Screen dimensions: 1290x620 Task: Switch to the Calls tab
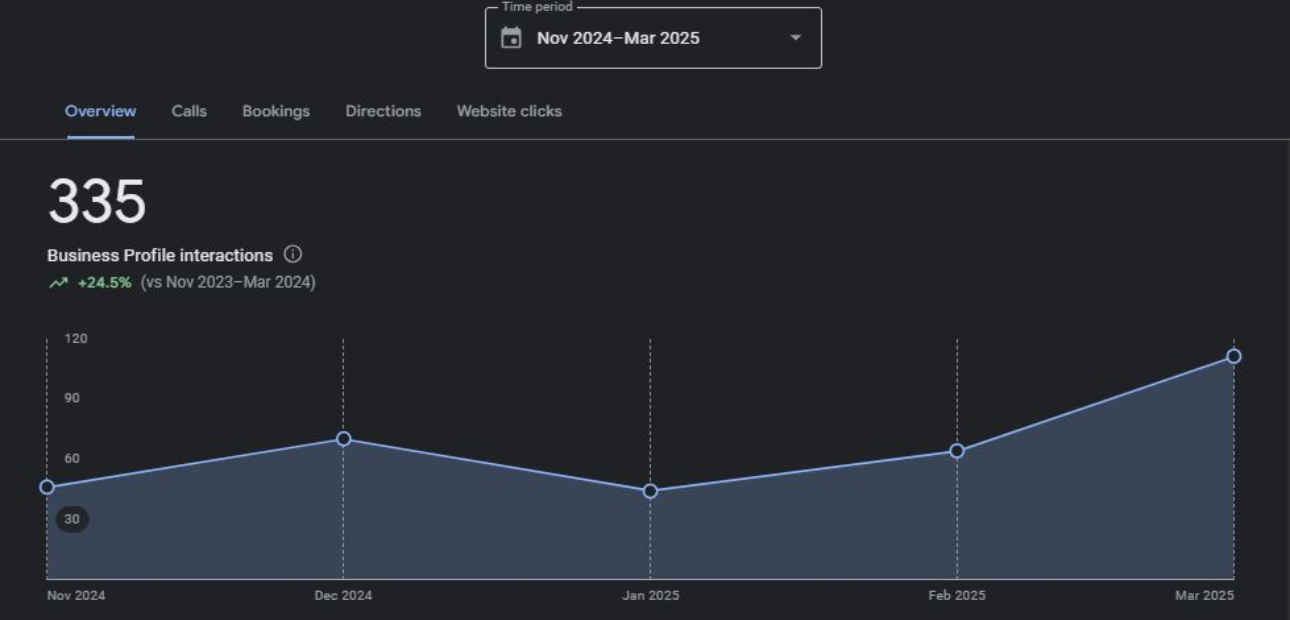[x=189, y=111]
